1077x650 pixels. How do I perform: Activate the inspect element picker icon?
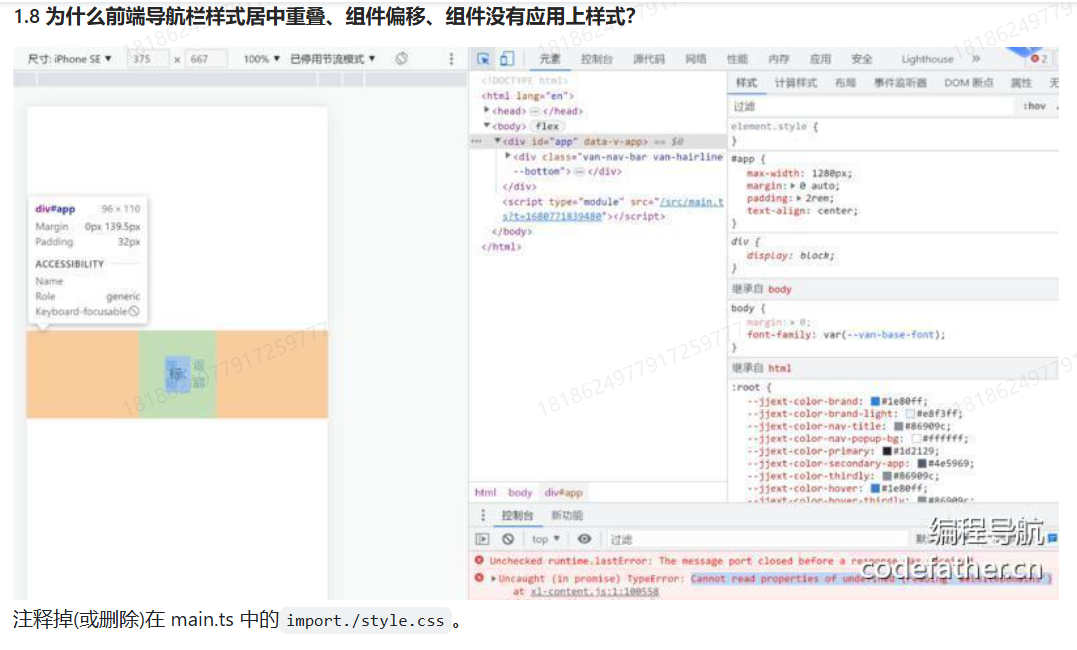(484, 59)
